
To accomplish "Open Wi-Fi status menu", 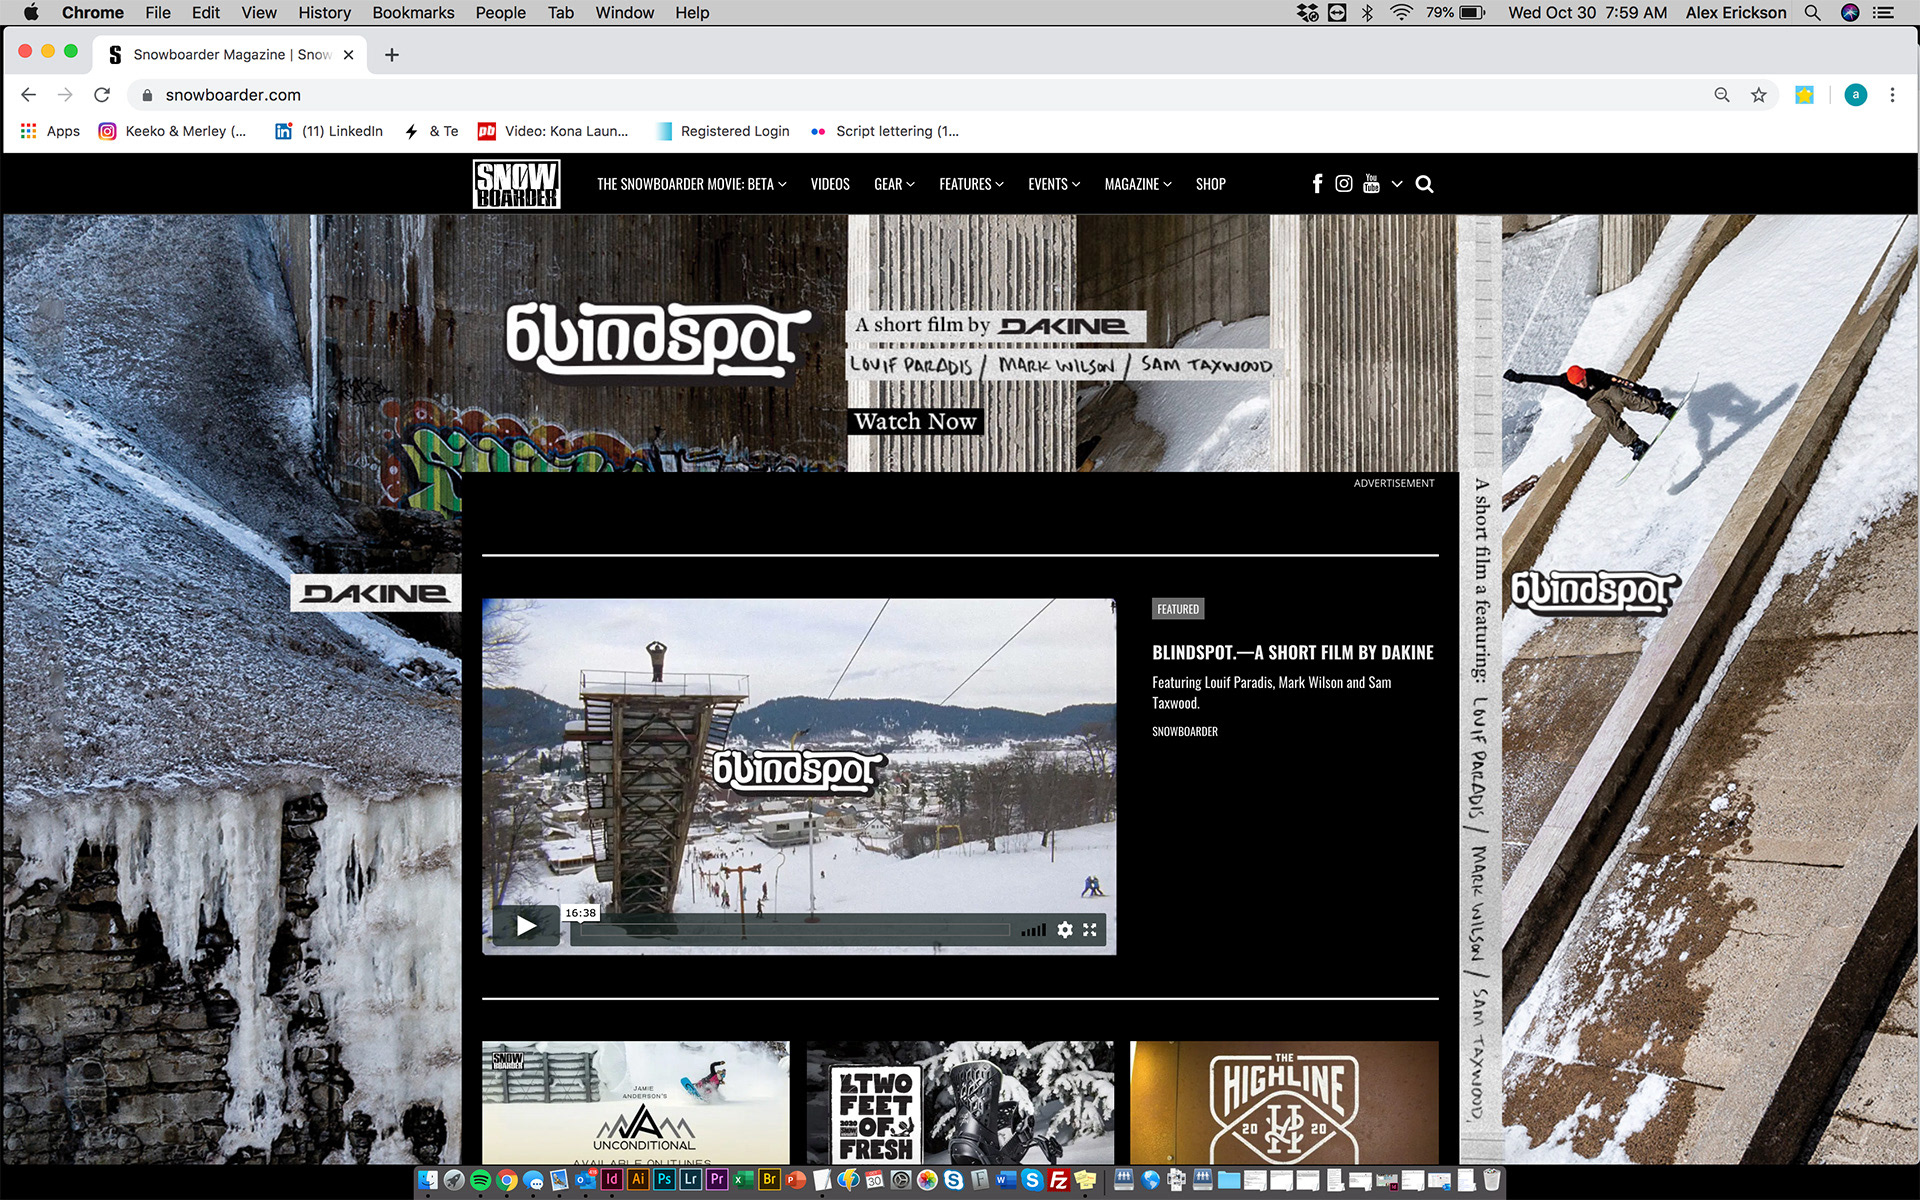I will coord(1401,13).
